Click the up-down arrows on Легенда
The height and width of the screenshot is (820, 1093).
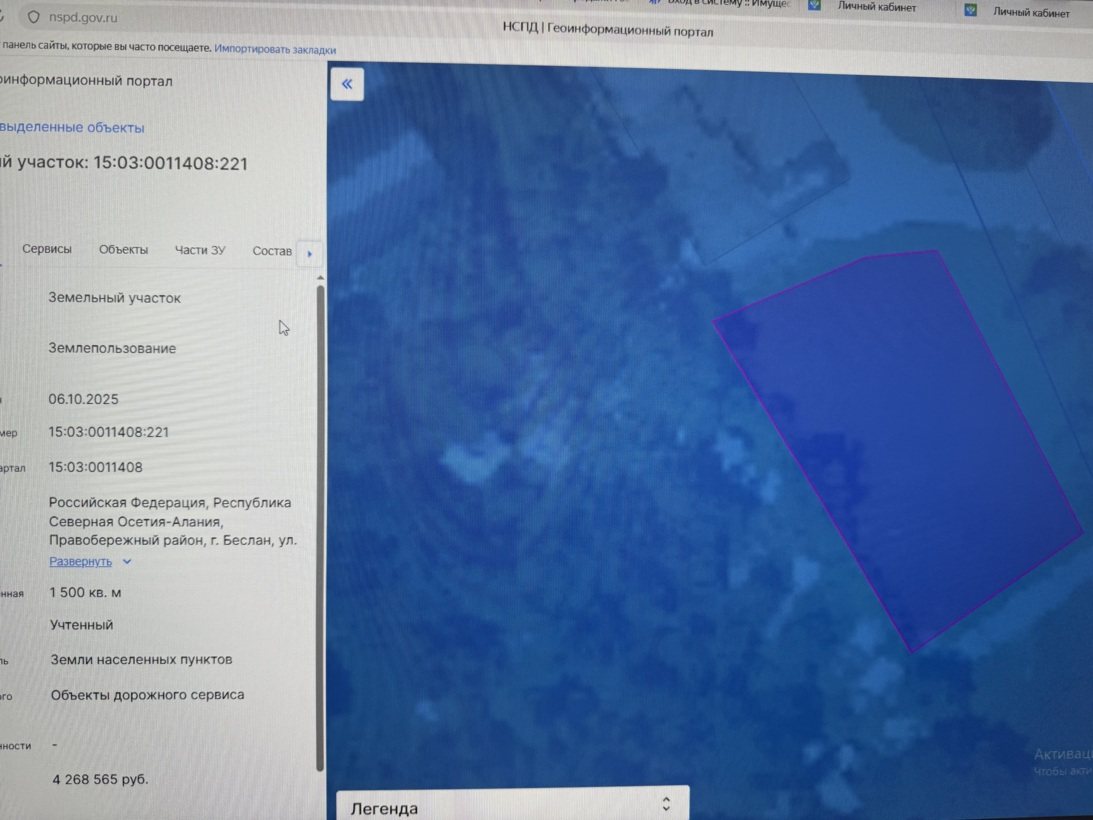(666, 804)
